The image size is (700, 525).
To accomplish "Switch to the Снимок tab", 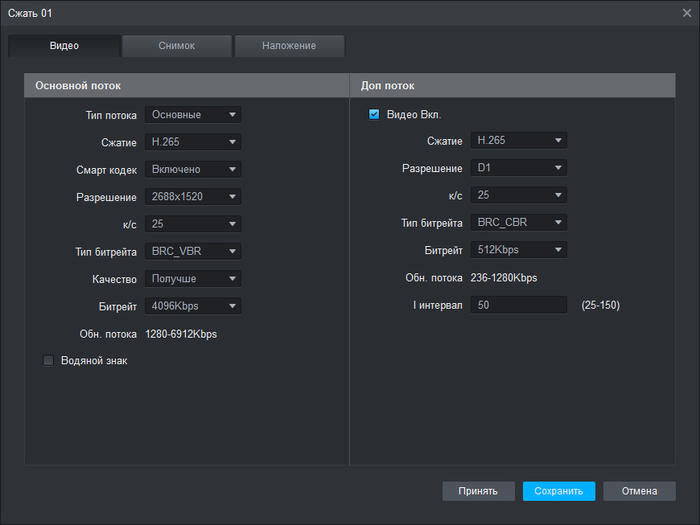I will point(177,46).
